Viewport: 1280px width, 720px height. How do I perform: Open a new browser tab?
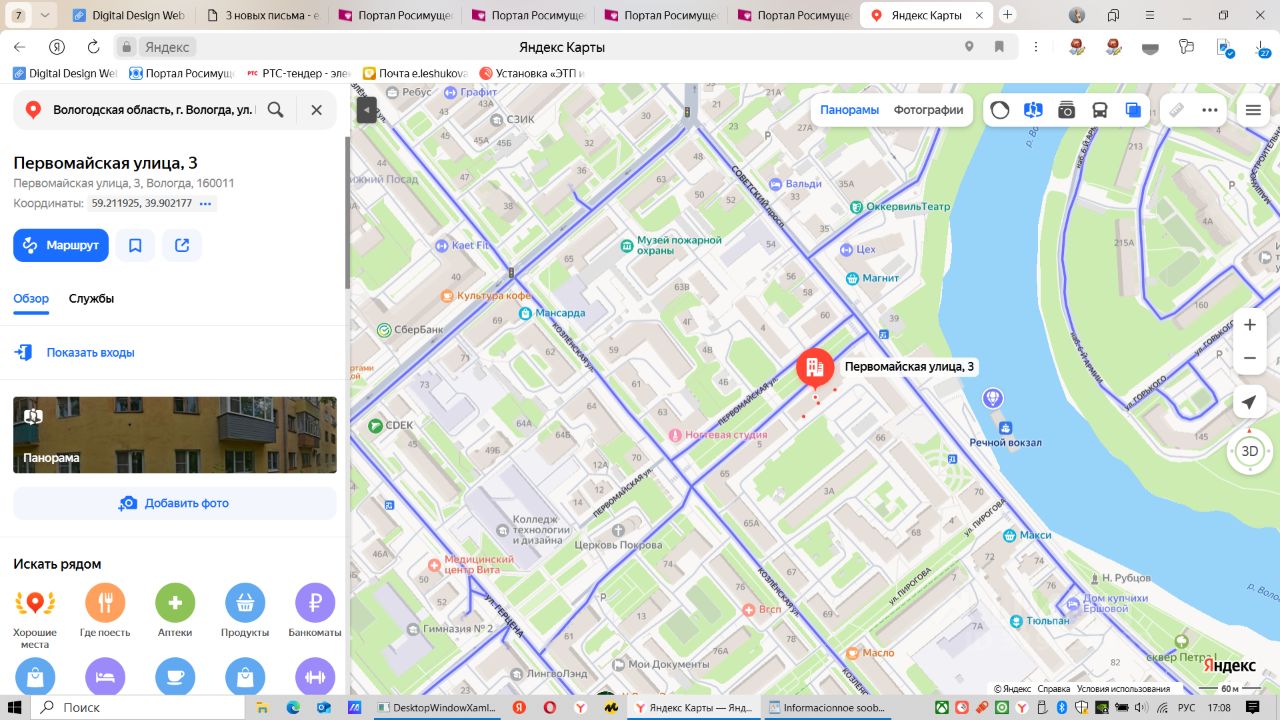coord(1008,15)
